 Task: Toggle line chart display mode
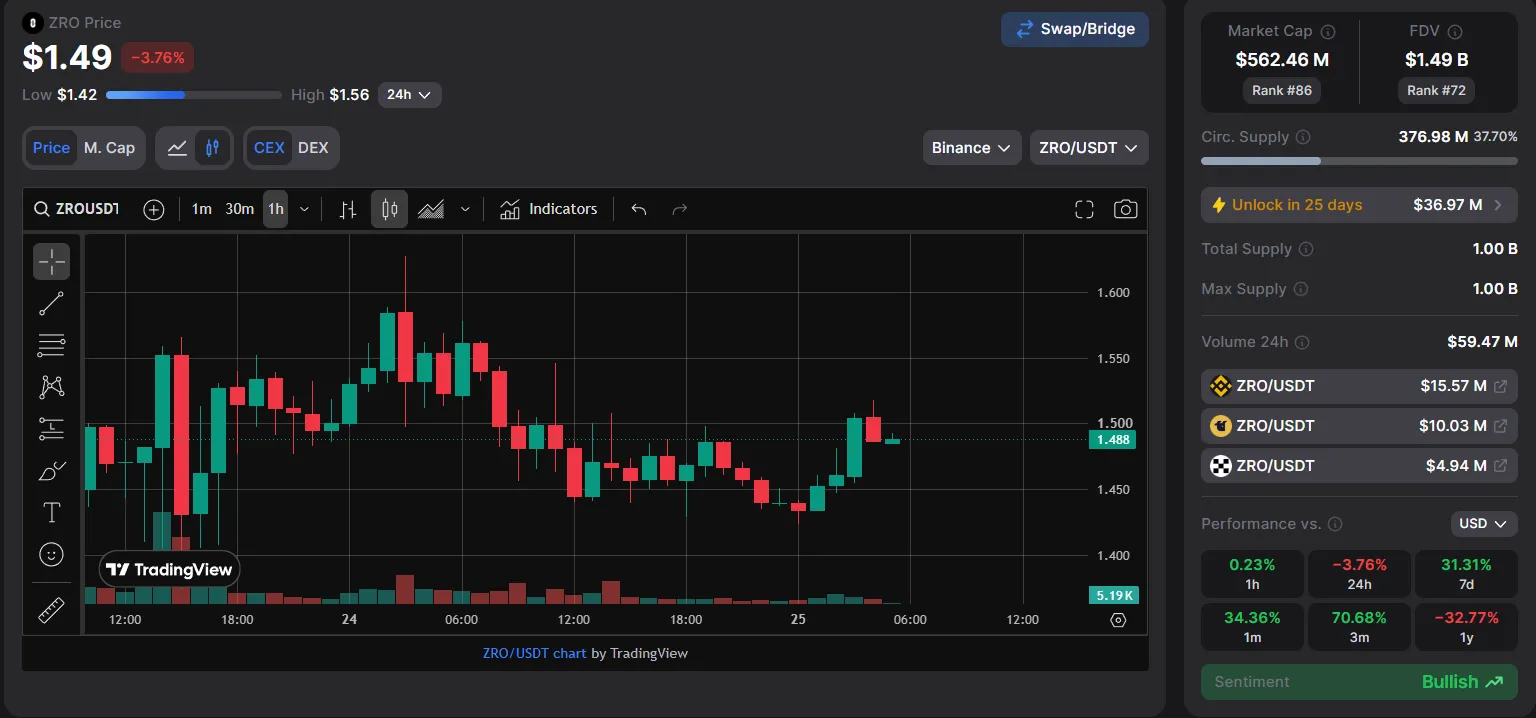pyautogui.click(x=177, y=148)
